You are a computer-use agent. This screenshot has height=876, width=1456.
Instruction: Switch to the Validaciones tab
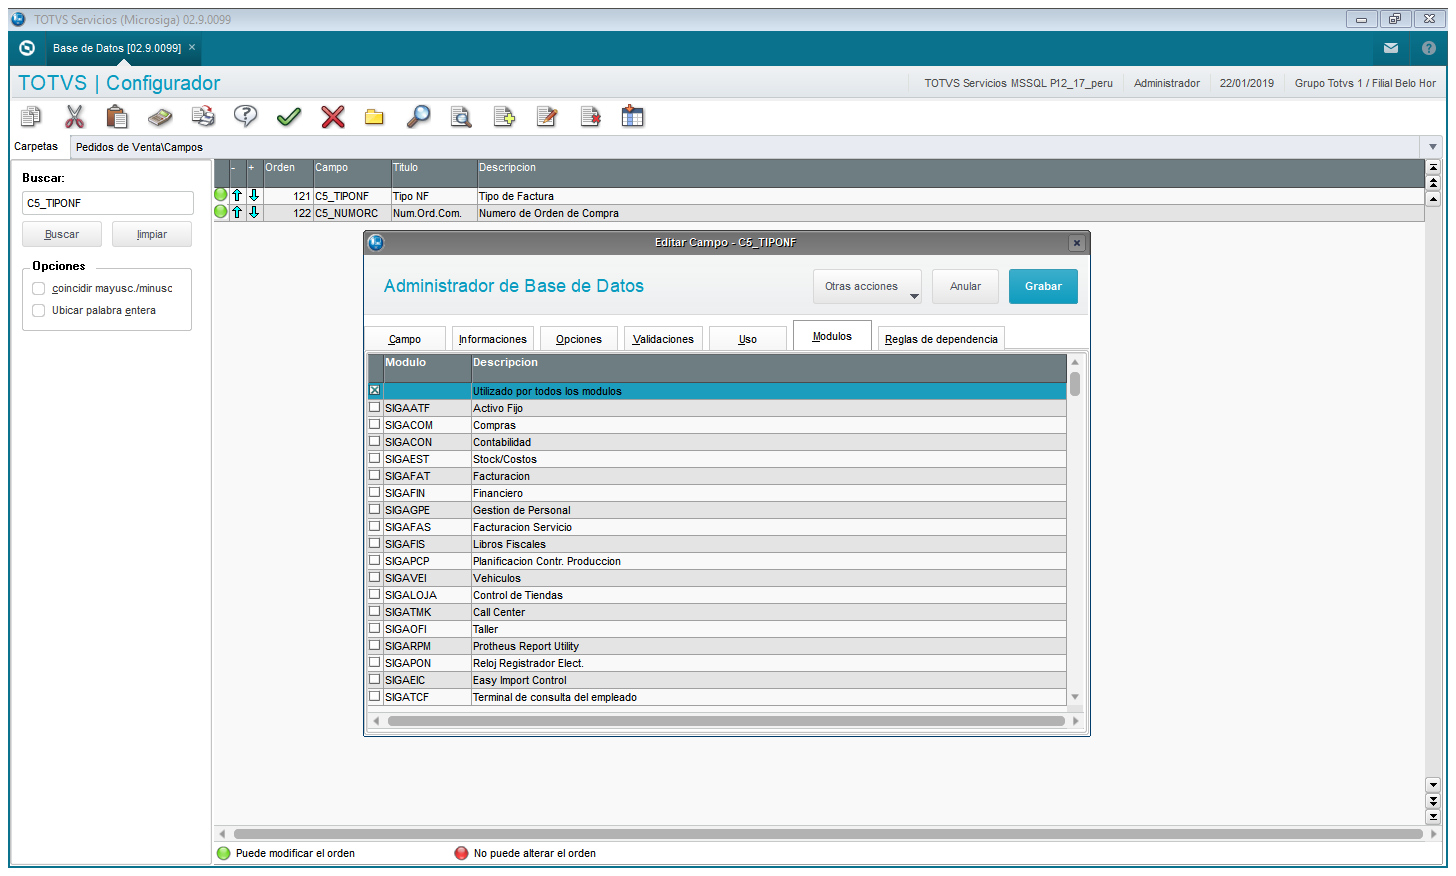click(664, 339)
